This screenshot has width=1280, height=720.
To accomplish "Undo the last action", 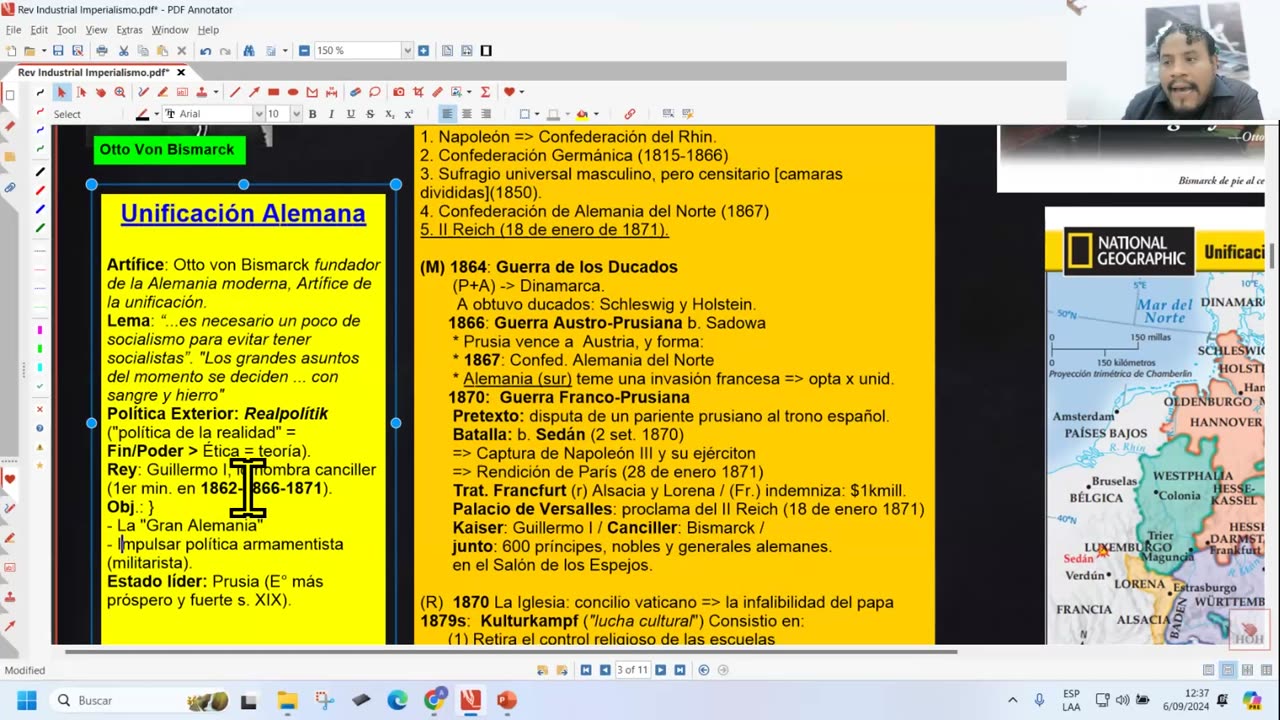I will click(205, 50).
